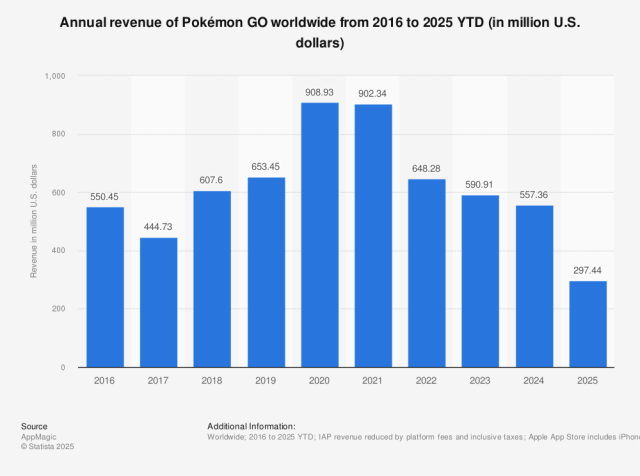Click the 2021 revenue bar
Image resolution: width=640 pixels, height=476 pixels.
pyautogui.click(x=373, y=236)
